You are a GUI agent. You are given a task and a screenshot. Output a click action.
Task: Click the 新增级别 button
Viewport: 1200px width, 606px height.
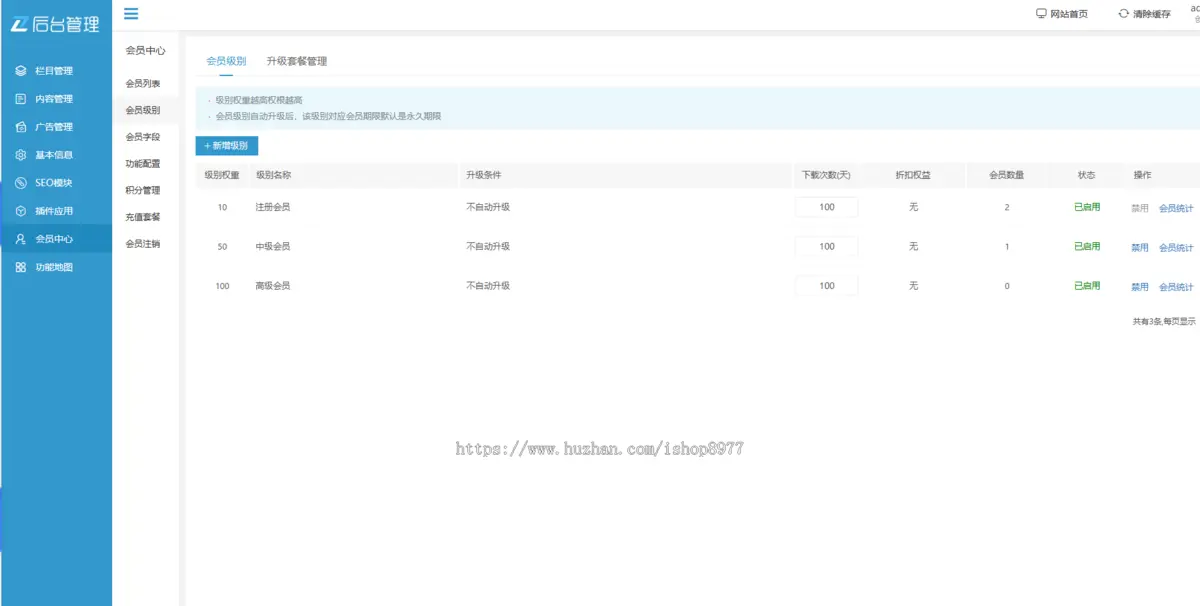(227, 146)
